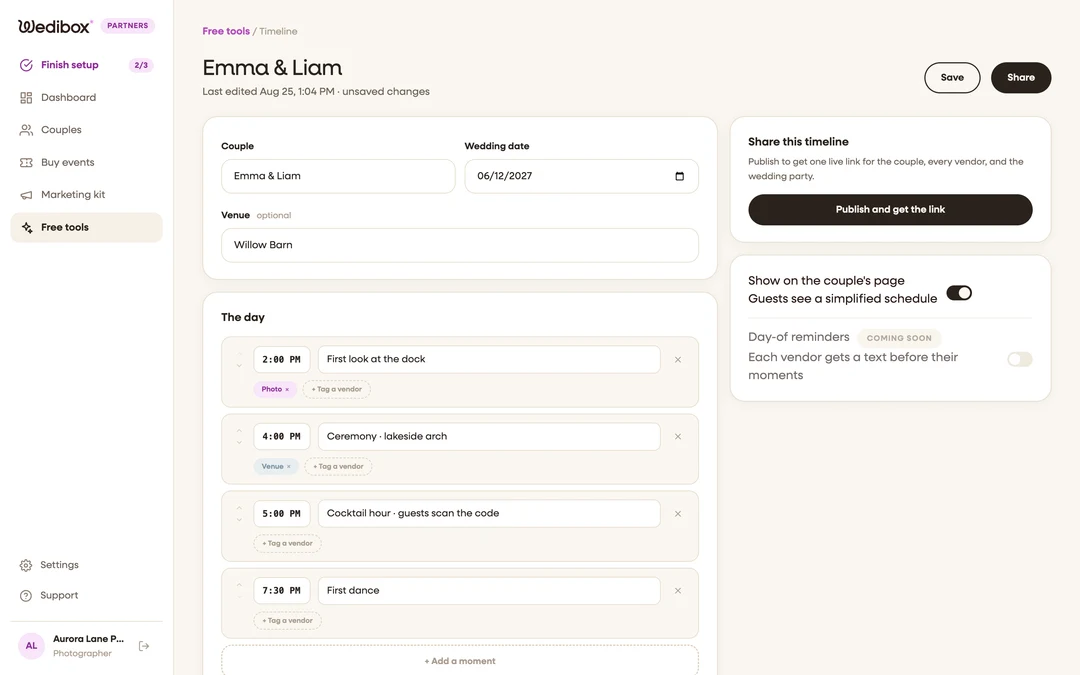Remove the Photo vendor tag
The width and height of the screenshot is (1080, 675).
(x=287, y=390)
